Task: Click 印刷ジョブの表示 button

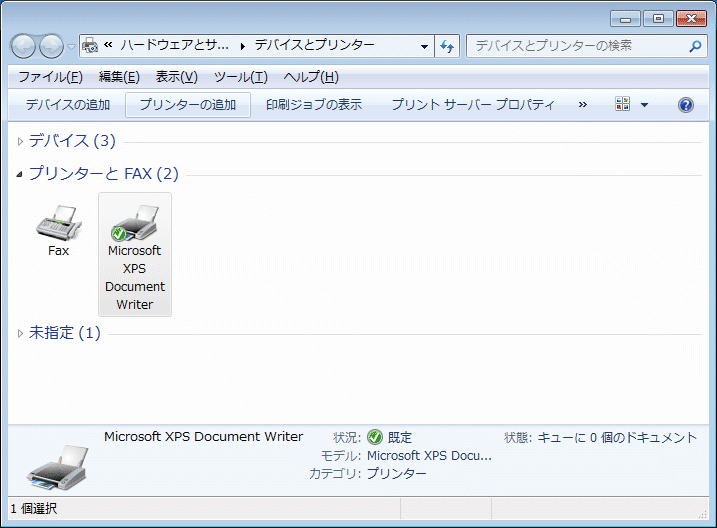Action: click(x=314, y=105)
